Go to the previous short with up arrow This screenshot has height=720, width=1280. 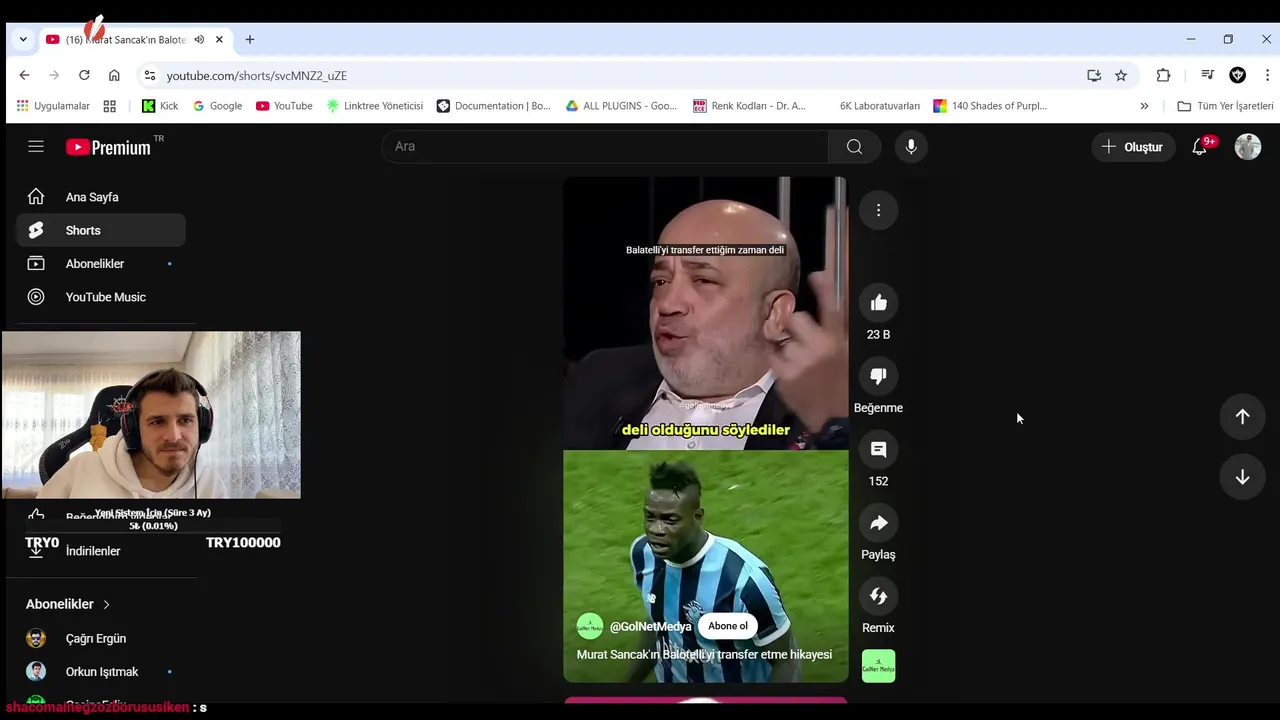click(1242, 417)
